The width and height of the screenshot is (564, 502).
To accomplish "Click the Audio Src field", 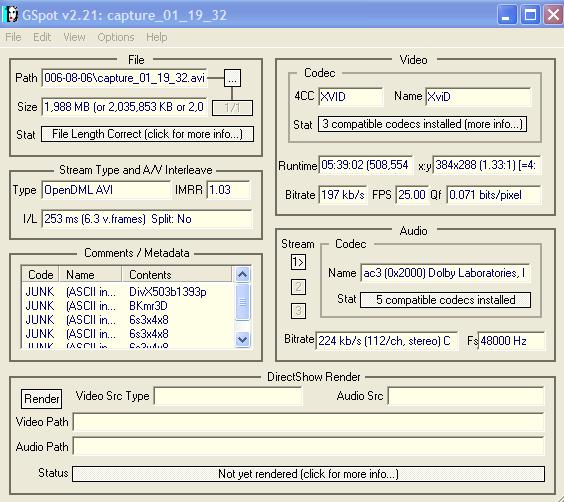I will [x=466, y=396].
